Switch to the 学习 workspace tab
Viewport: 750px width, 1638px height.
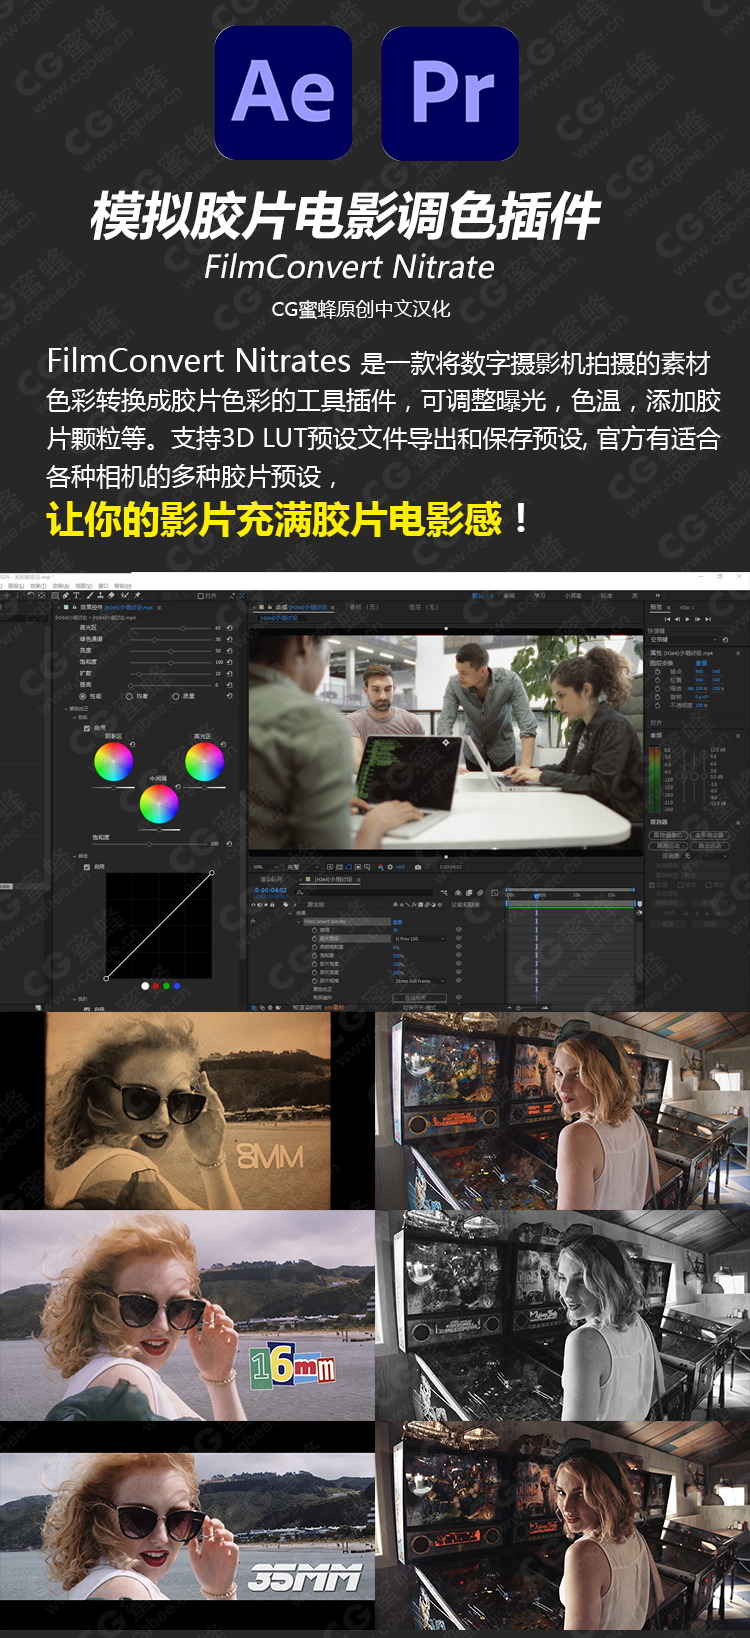click(539, 596)
